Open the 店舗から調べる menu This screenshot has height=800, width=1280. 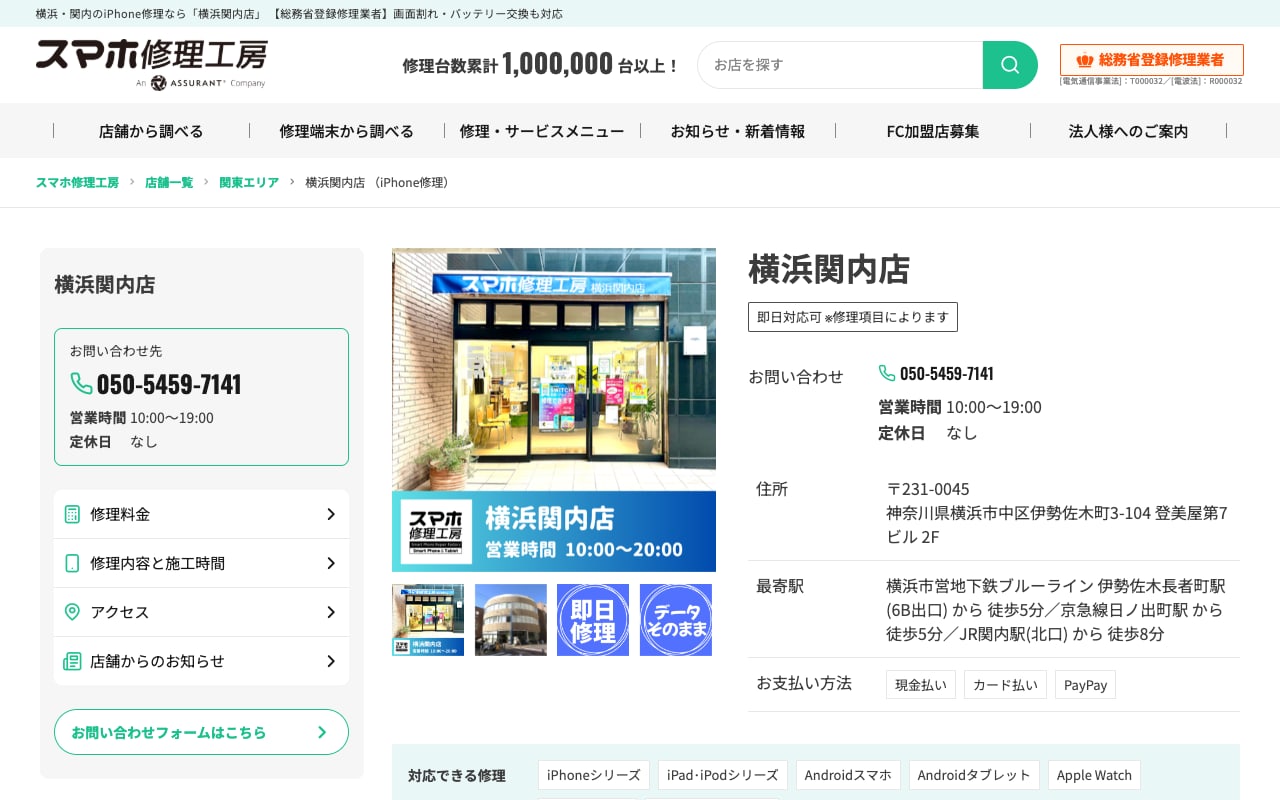[x=151, y=131]
